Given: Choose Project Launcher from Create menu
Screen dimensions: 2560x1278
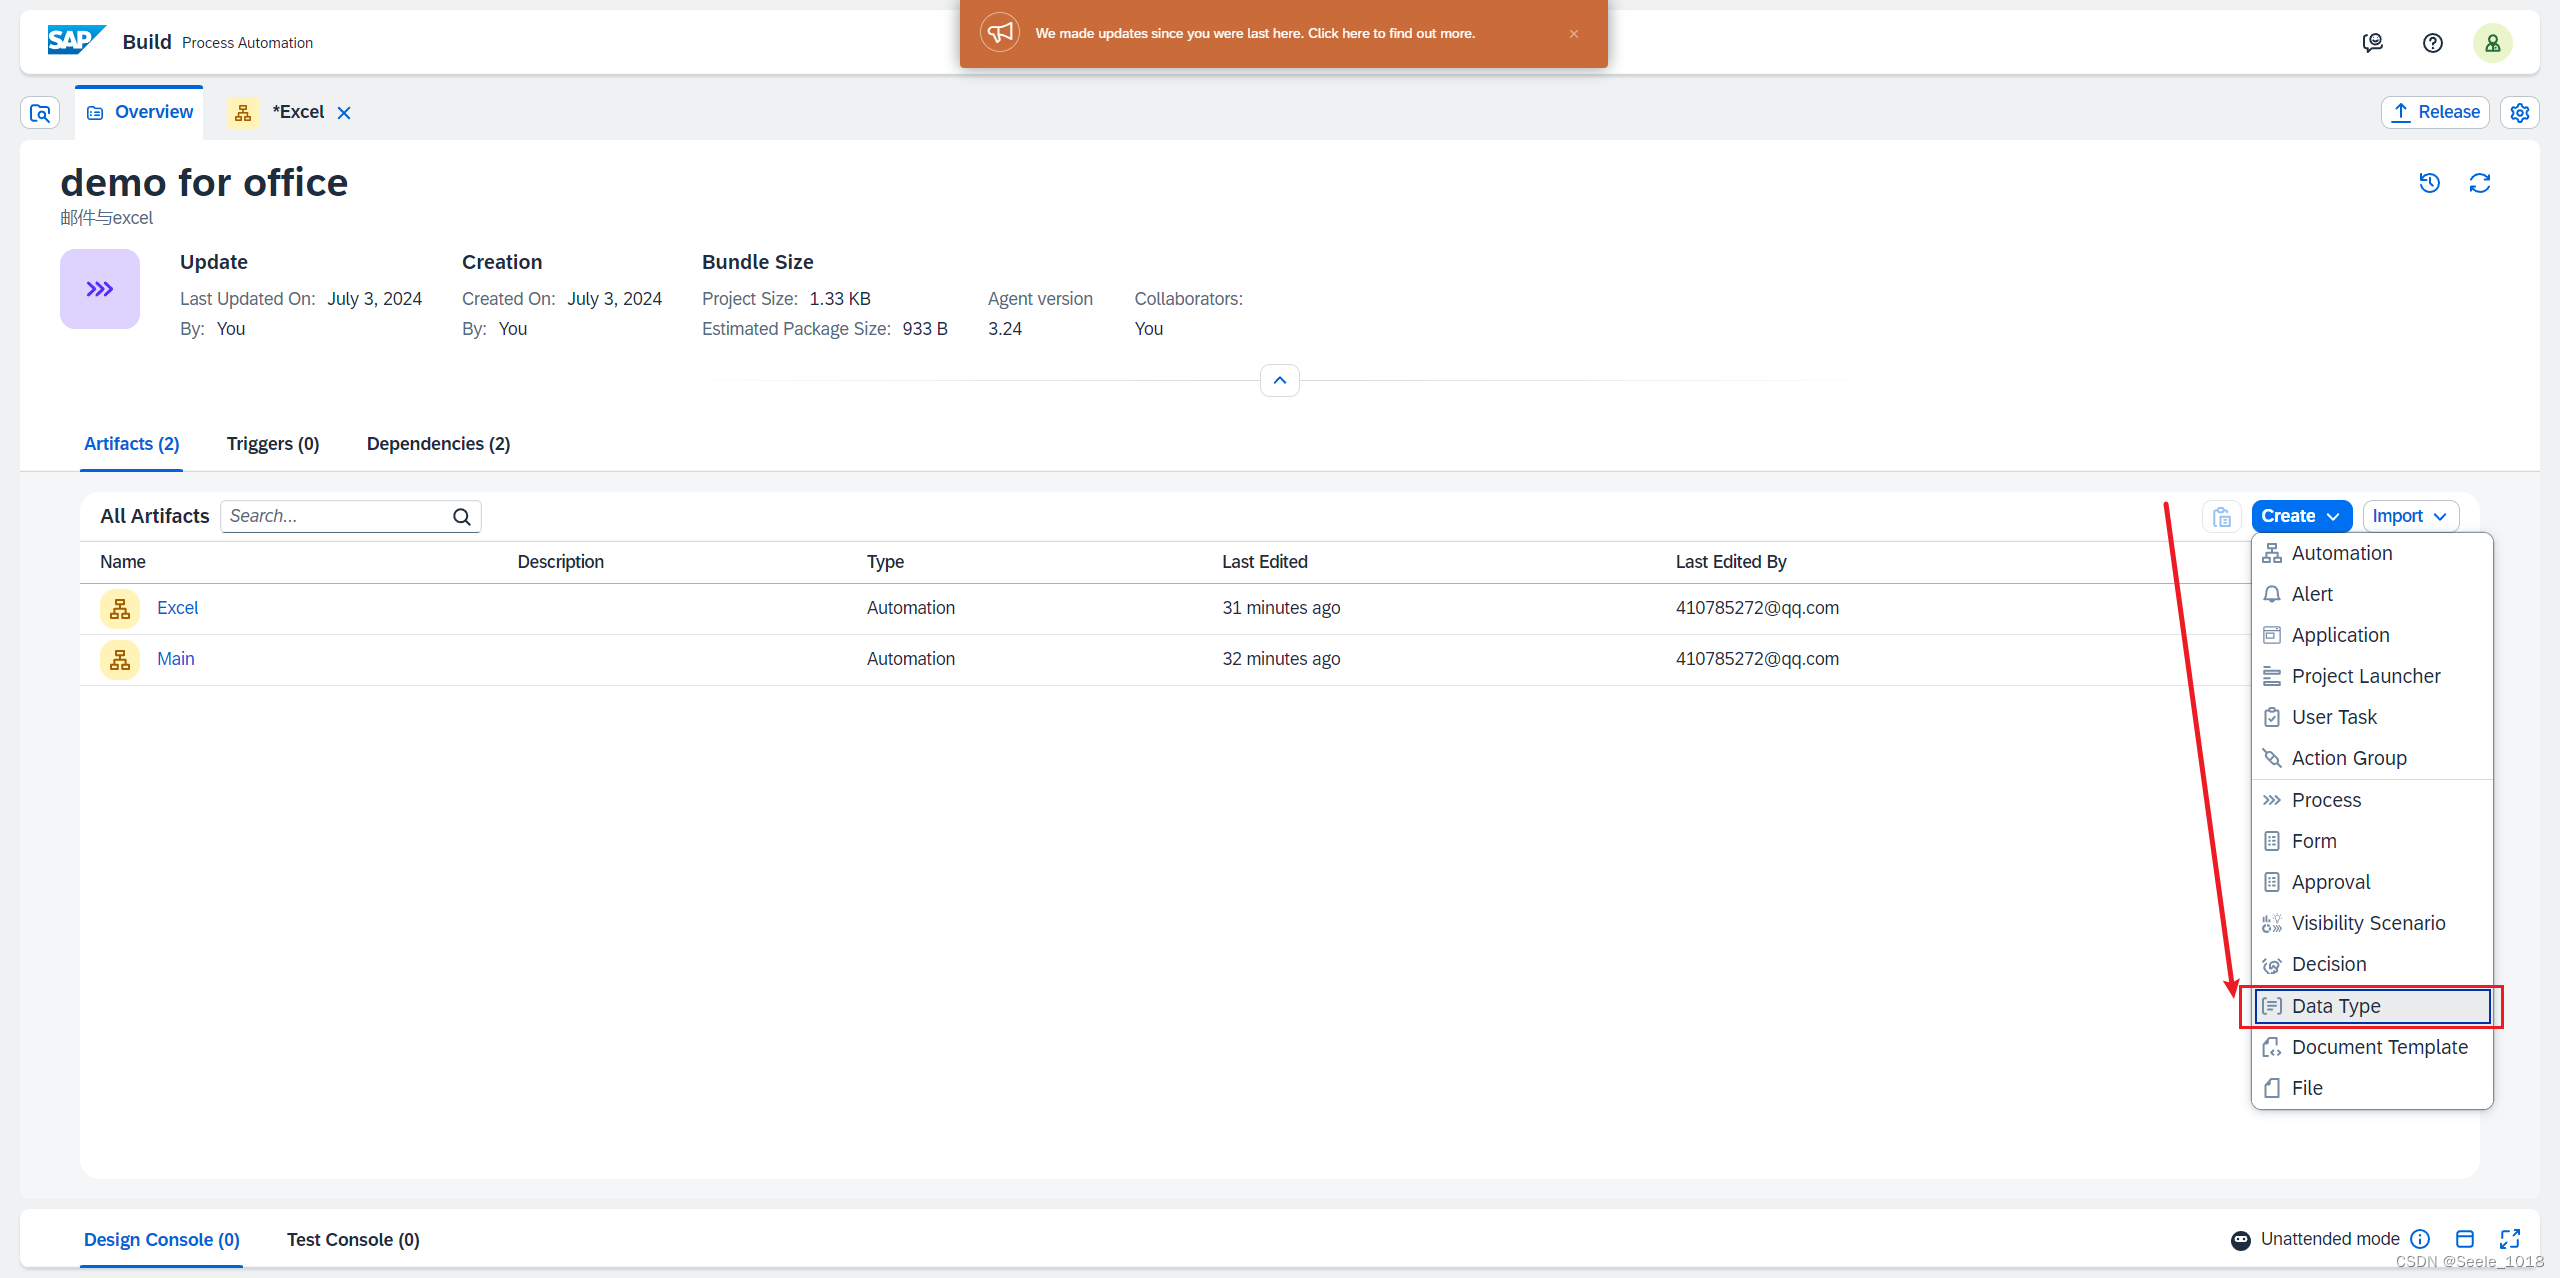Looking at the screenshot, I should click(x=2372, y=677).
